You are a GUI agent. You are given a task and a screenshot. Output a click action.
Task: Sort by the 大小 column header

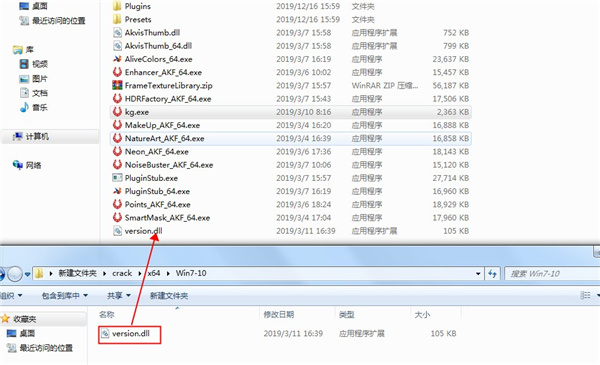(422, 314)
